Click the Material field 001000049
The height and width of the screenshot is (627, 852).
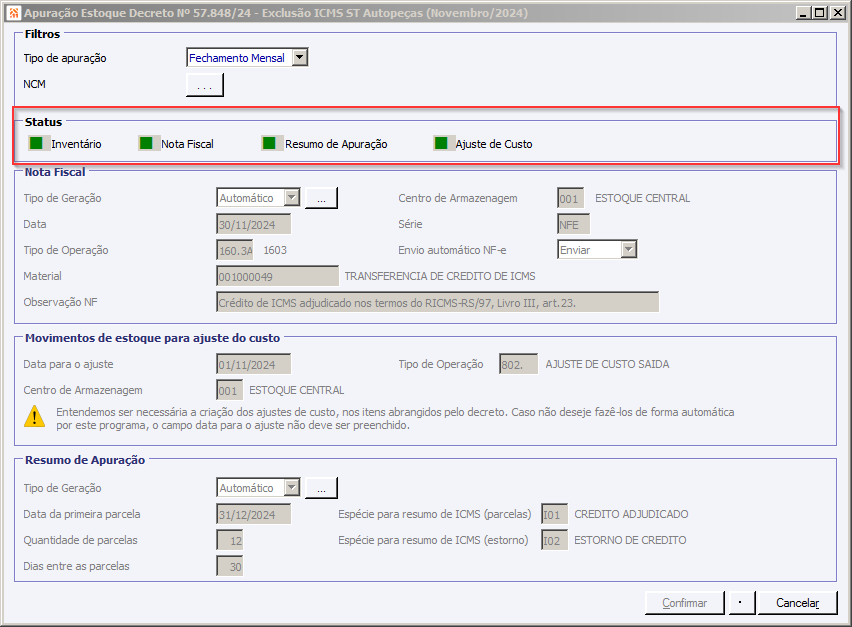point(277,276)
